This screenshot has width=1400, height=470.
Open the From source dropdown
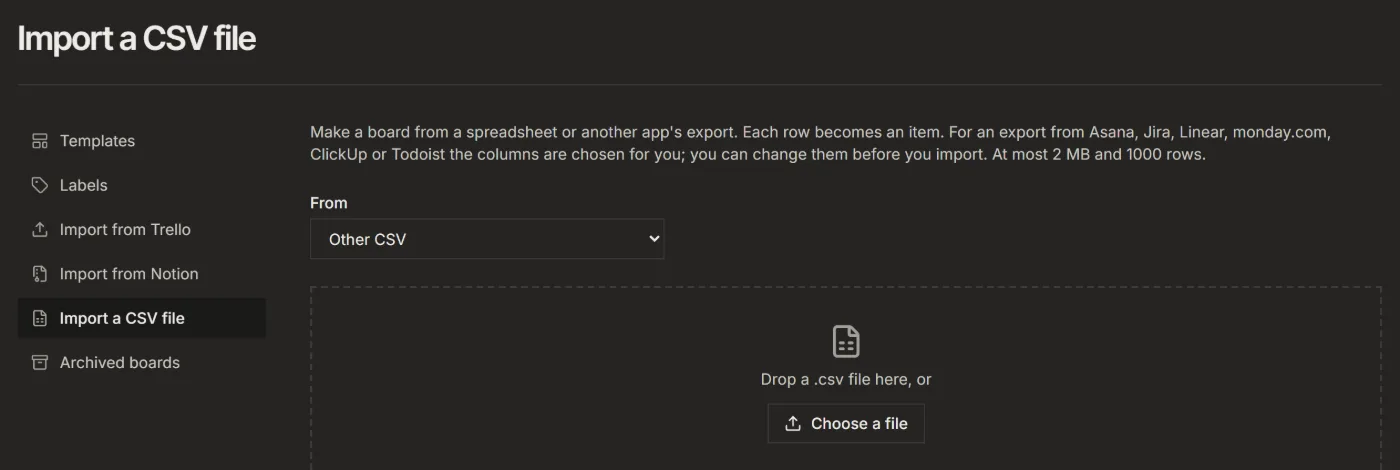coord(487,239)
